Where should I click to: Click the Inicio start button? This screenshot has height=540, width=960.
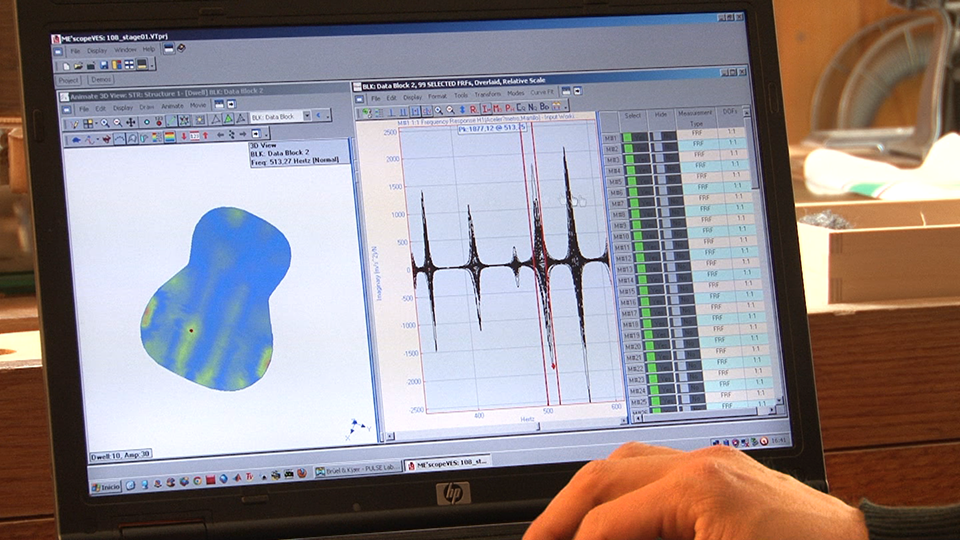[106, 487]
